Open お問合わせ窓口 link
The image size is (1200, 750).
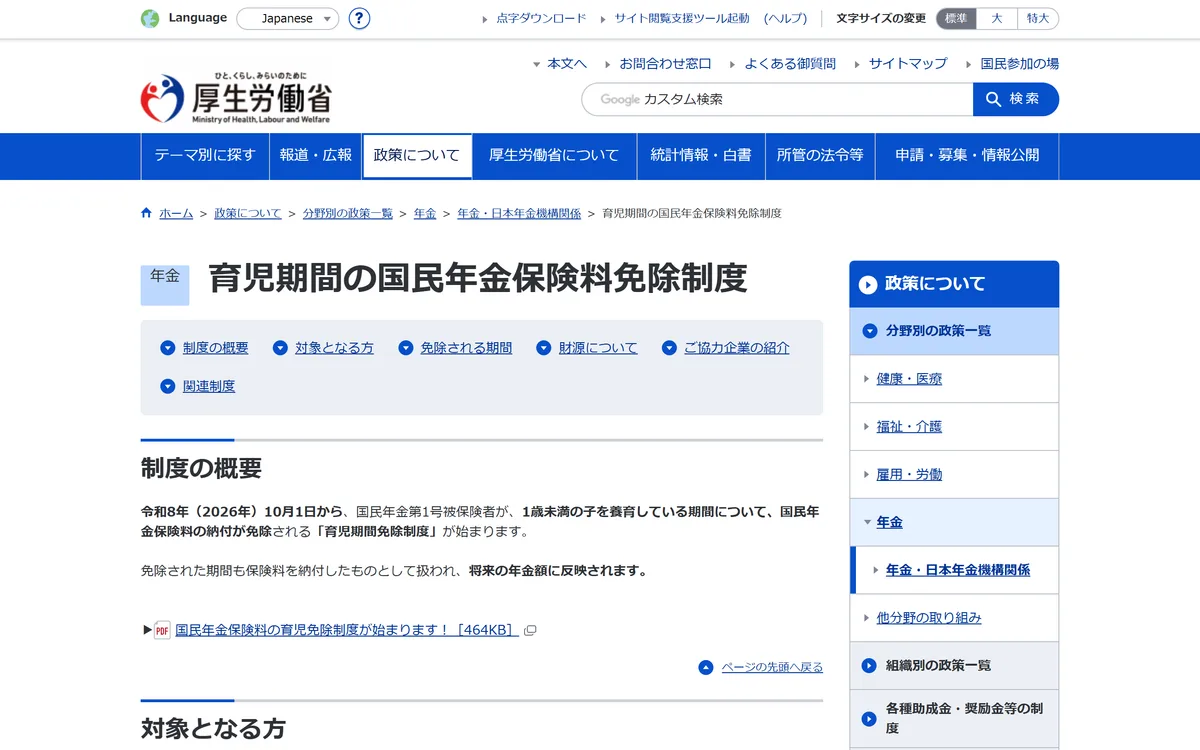tap(665, 63)
